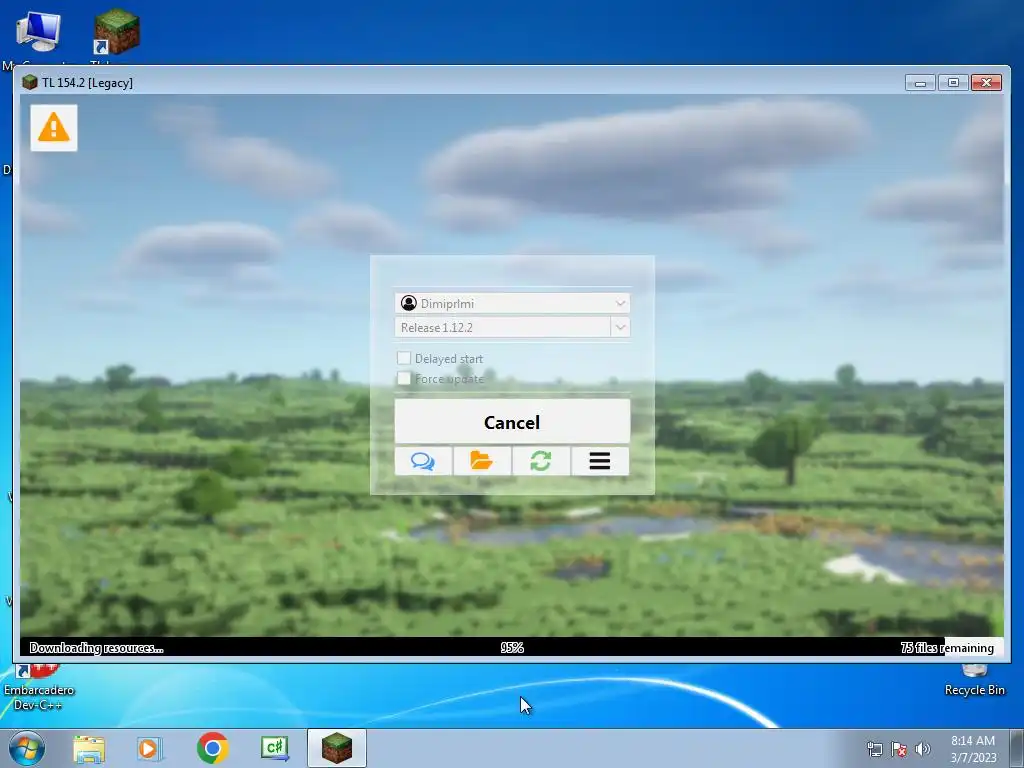Viewport: 1024px width, 768px height.
Task: Open the orange game folder button
Action: coord(482,461)
